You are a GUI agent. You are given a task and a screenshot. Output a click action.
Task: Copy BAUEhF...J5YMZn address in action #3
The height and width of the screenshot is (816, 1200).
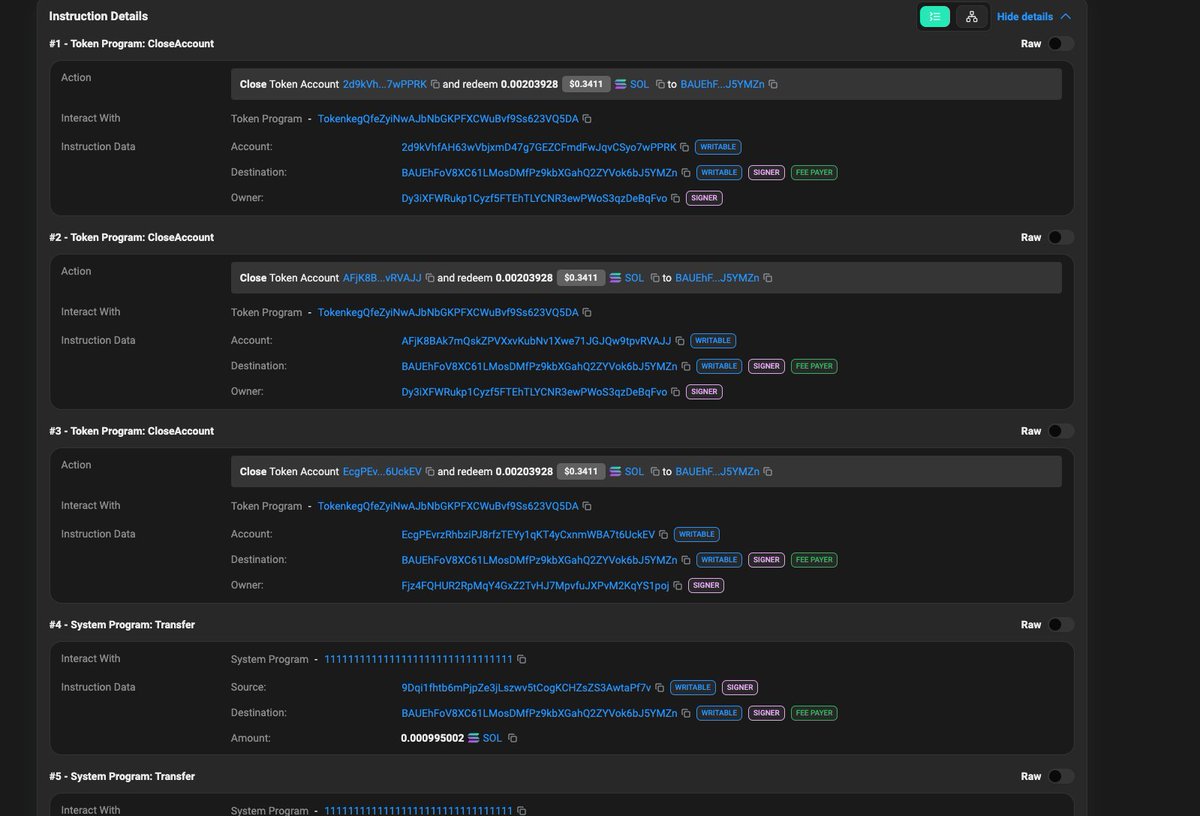pos(768,472)
